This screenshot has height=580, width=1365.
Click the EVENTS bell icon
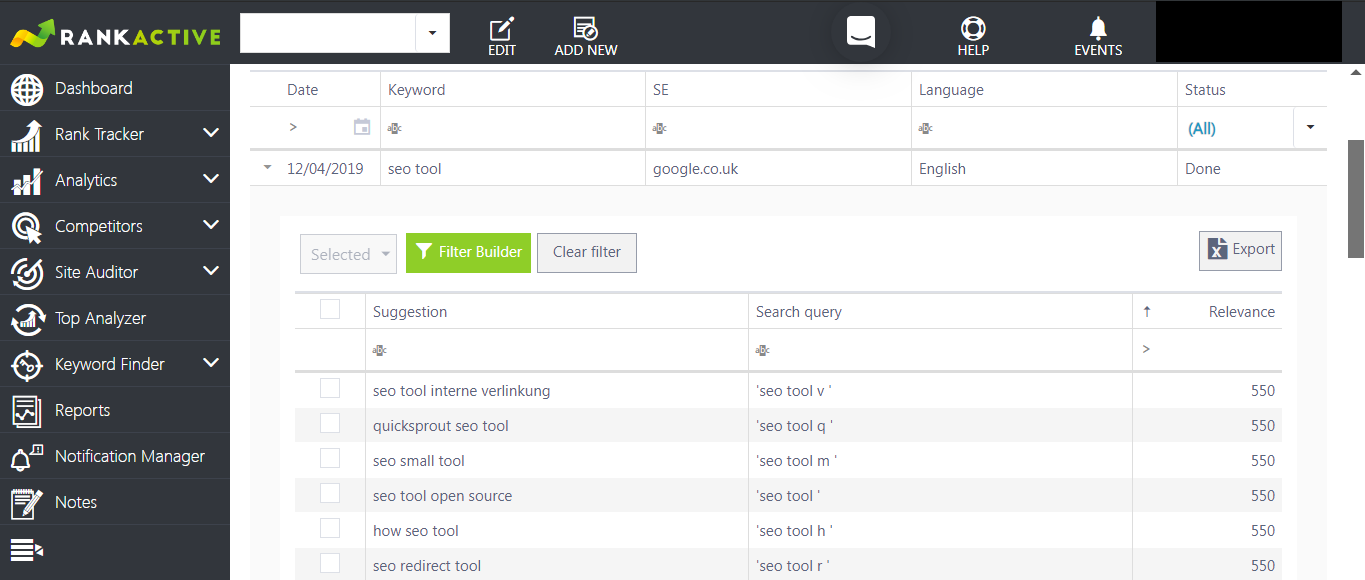click(1098, 28)
